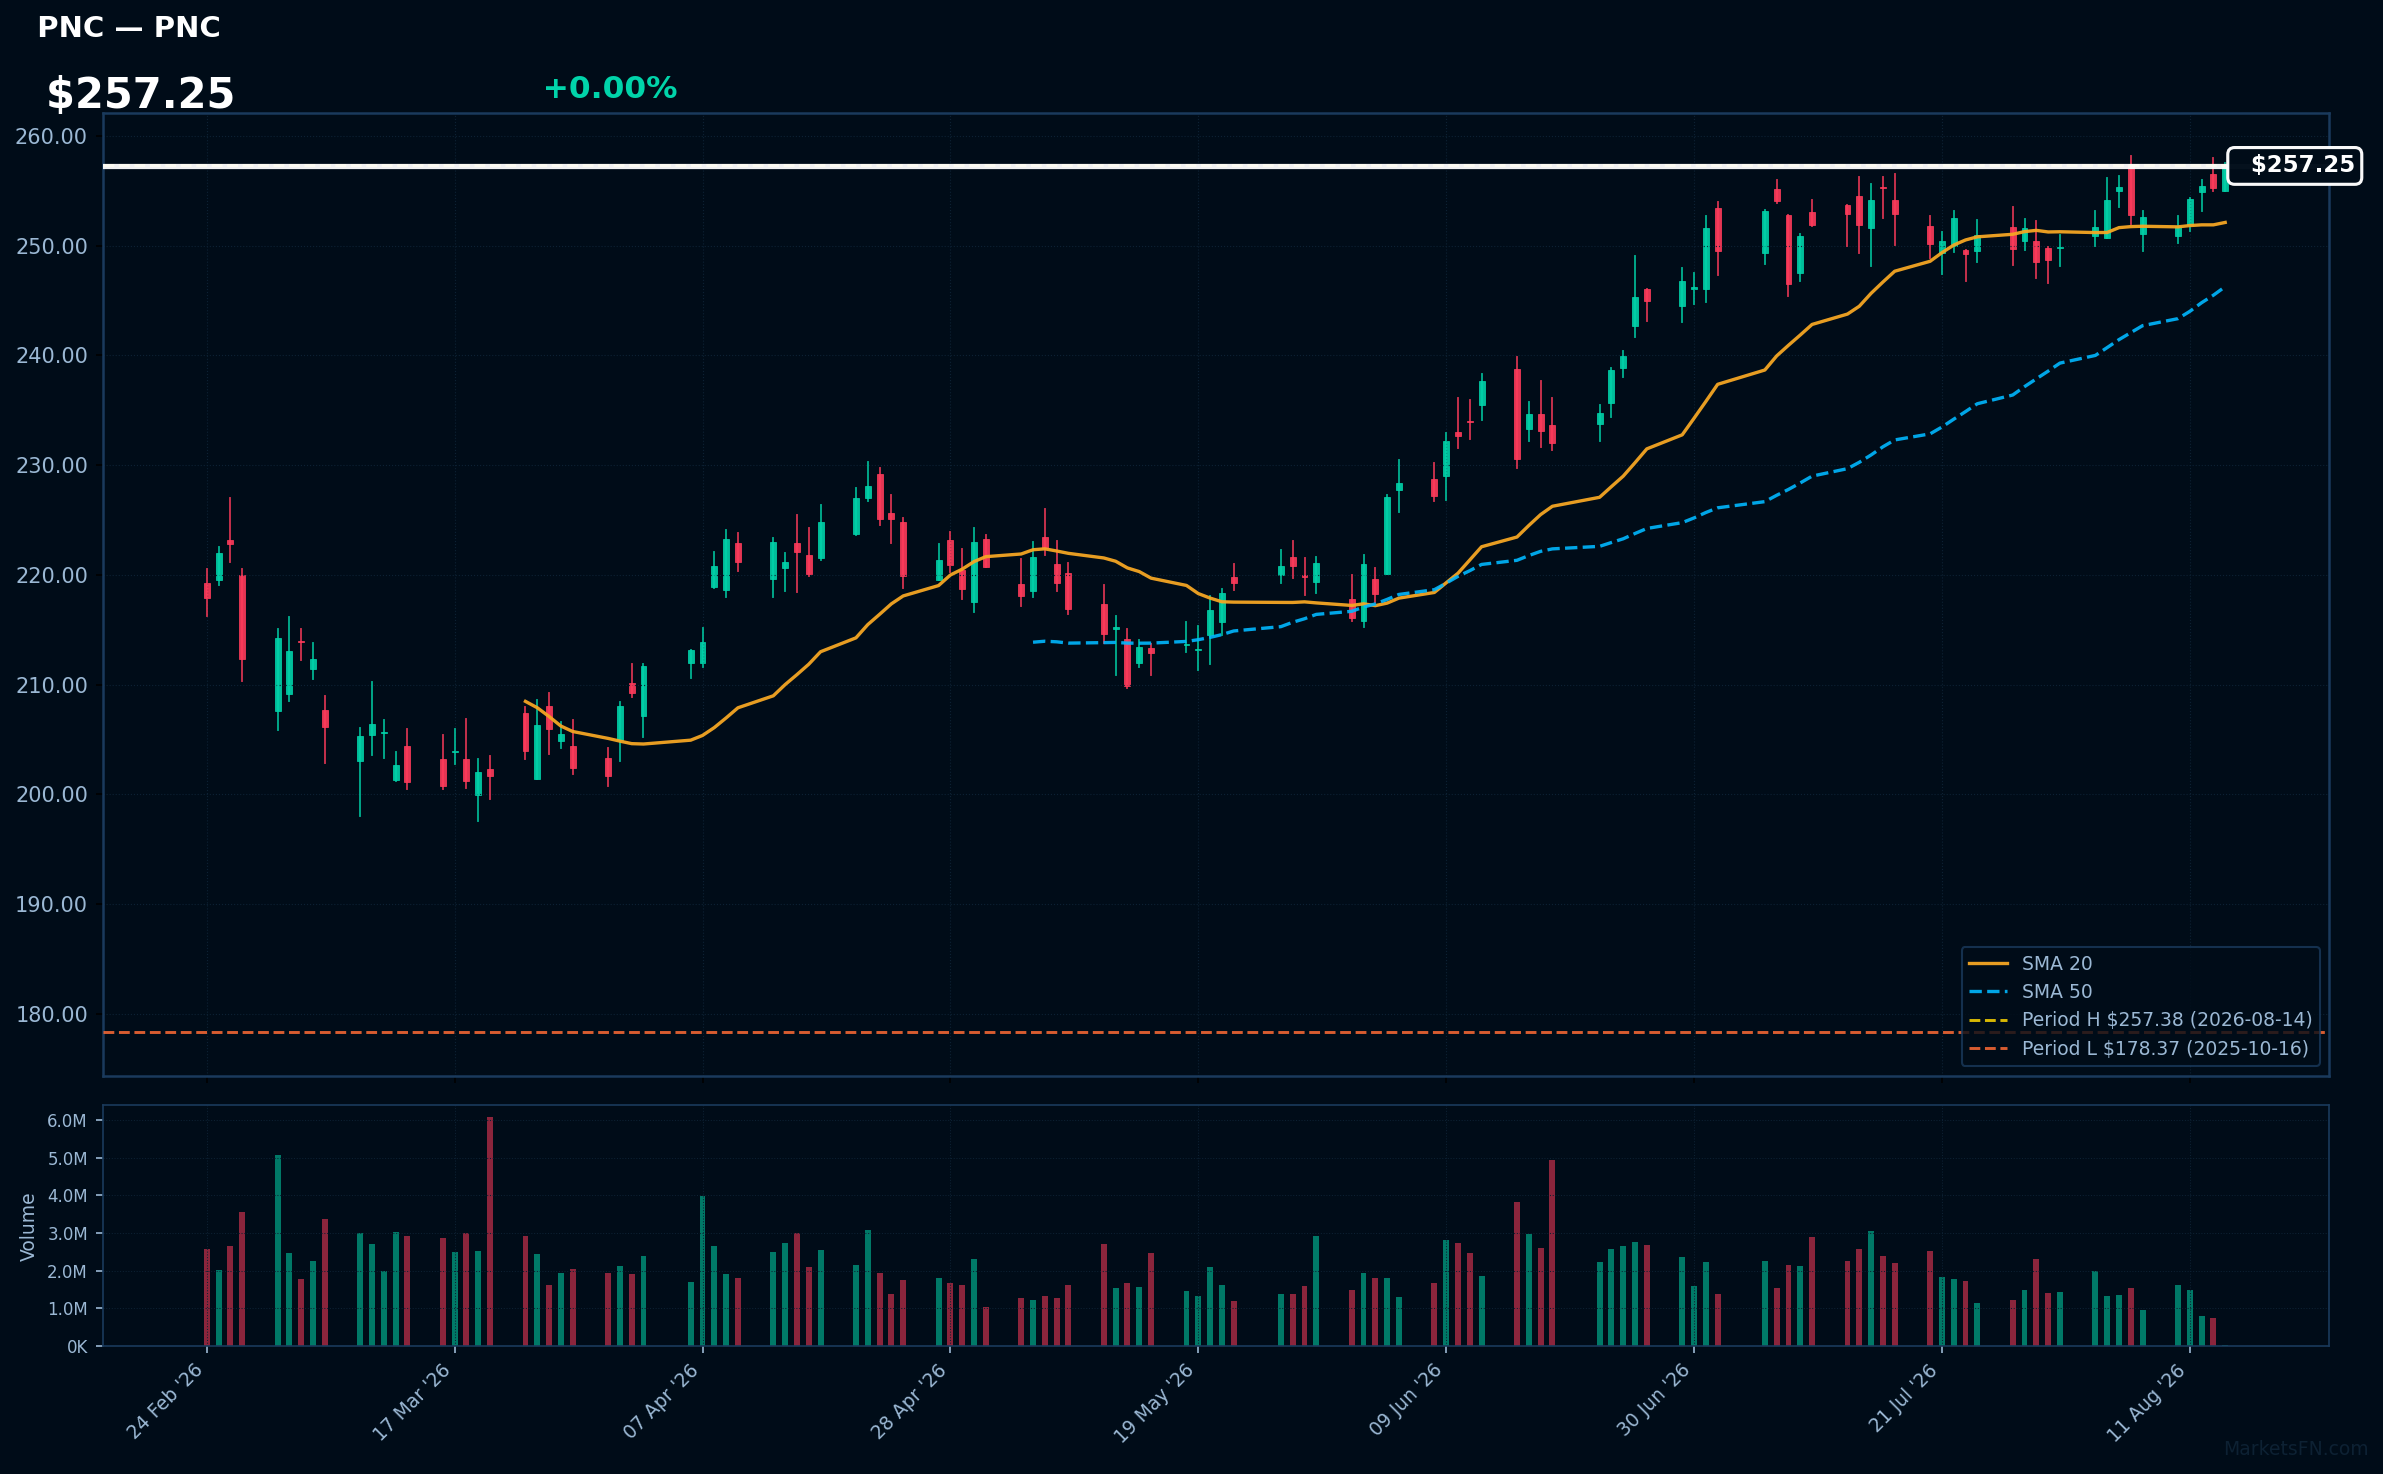Click the 09 Jun '26 date label
2383x1474 pixels.
point(1405,1400)
